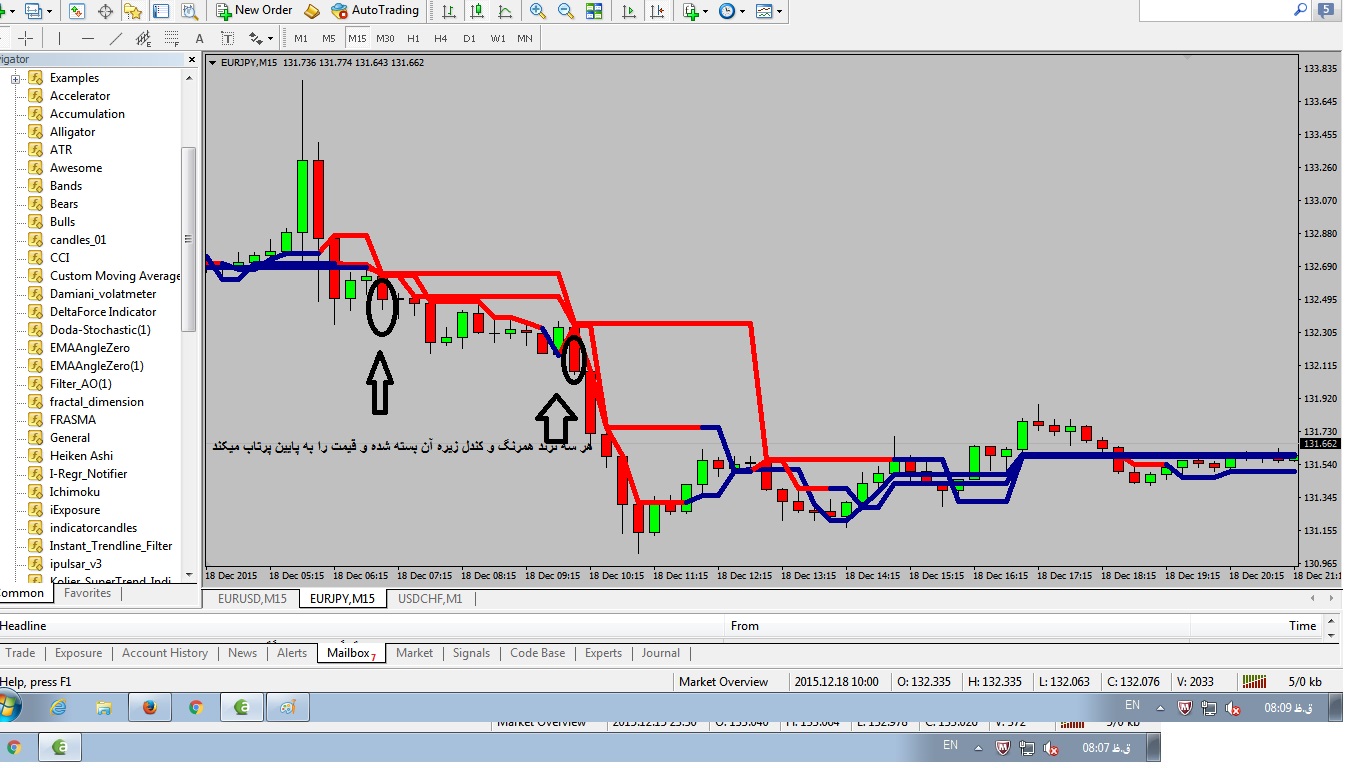Select the Text Label tool
1366x768 pixels.
point(228,38)
